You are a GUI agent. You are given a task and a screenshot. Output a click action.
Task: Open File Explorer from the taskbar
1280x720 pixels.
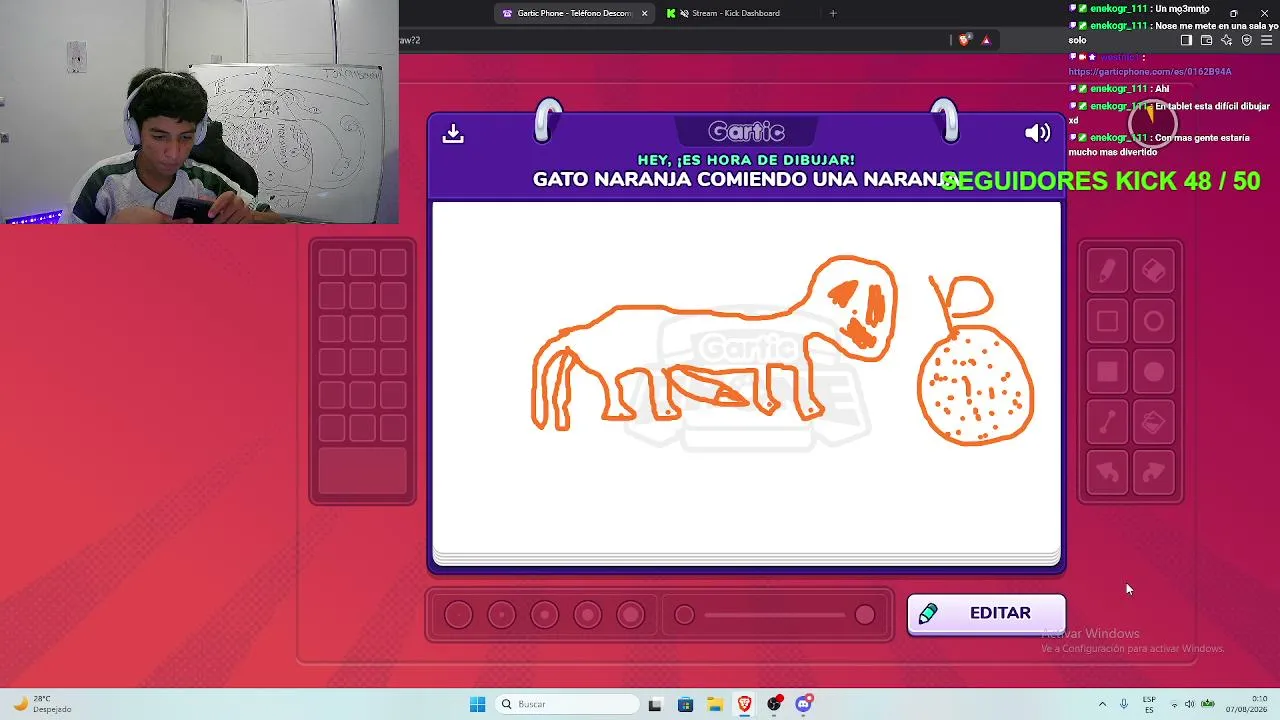tap(715, 704)
